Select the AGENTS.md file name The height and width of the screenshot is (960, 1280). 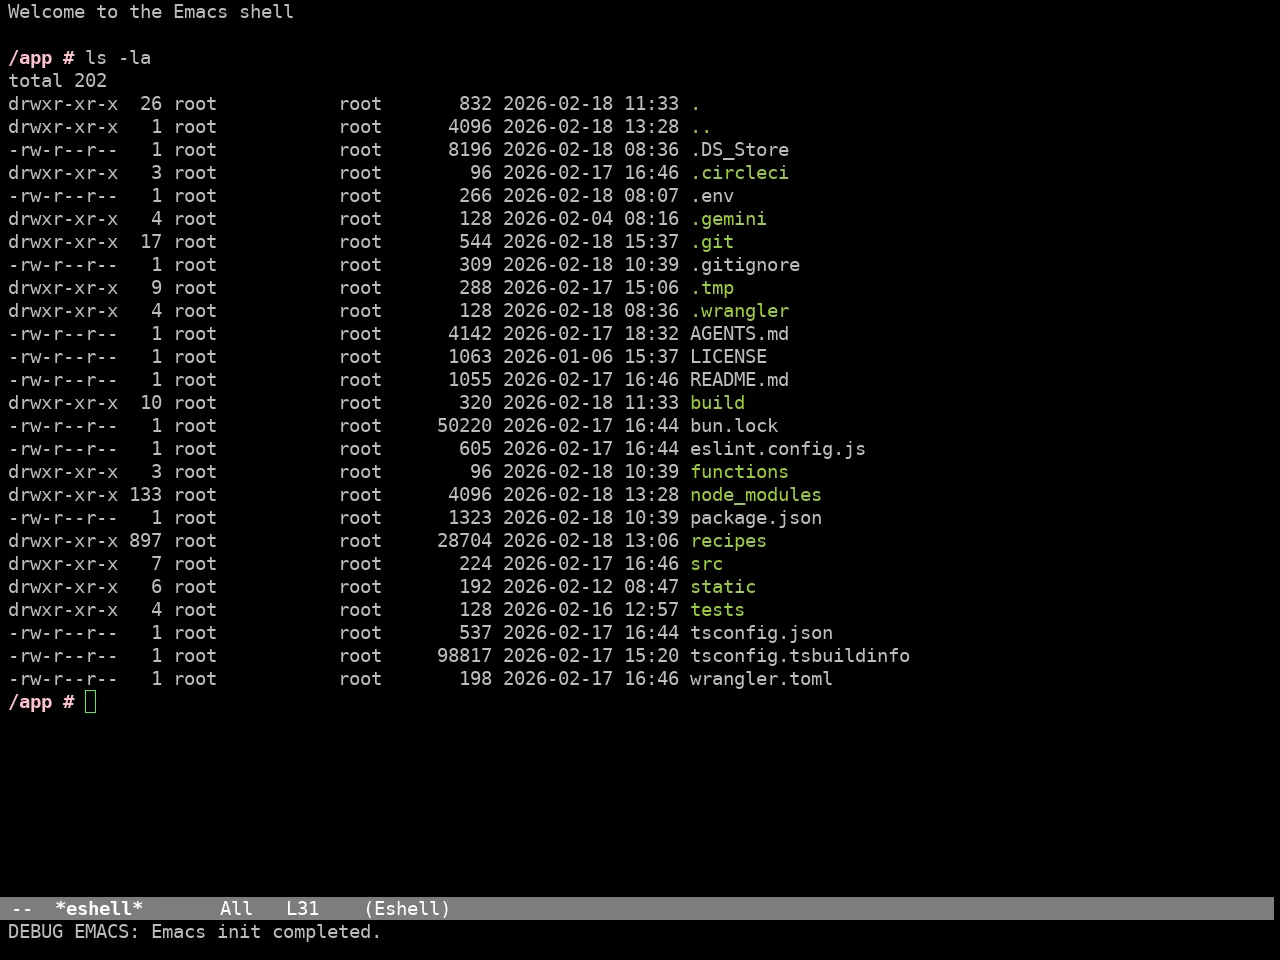[x=739, y=334]
